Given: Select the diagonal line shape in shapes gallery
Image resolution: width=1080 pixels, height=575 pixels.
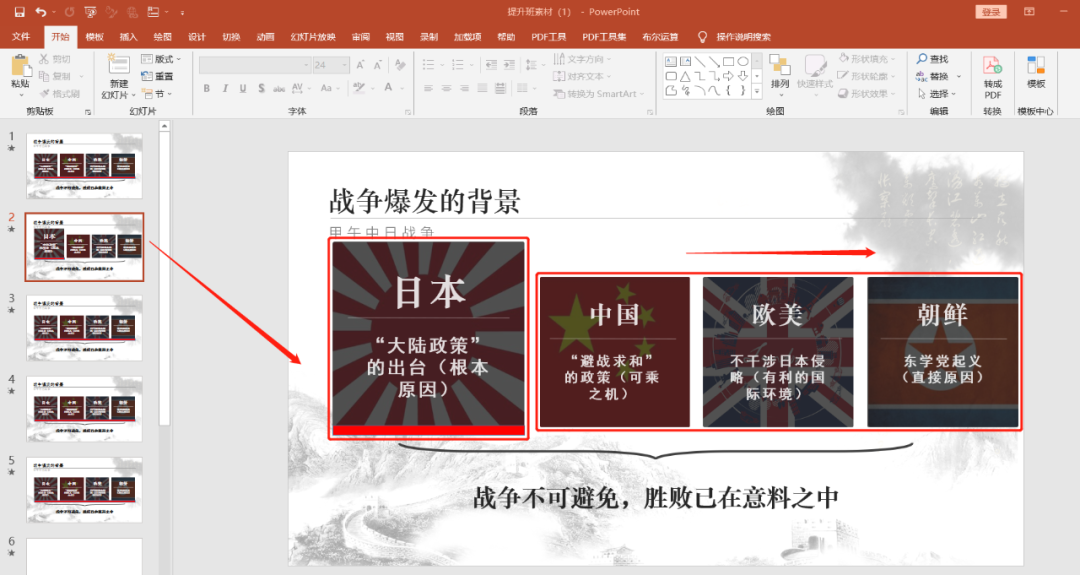Looking at the screenshot, I should (x=699, y=62).
